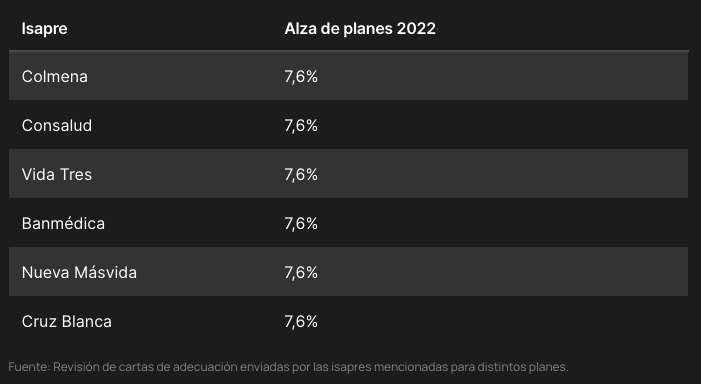Click the Alza de planes 2022 header

[x=360, y=29]
